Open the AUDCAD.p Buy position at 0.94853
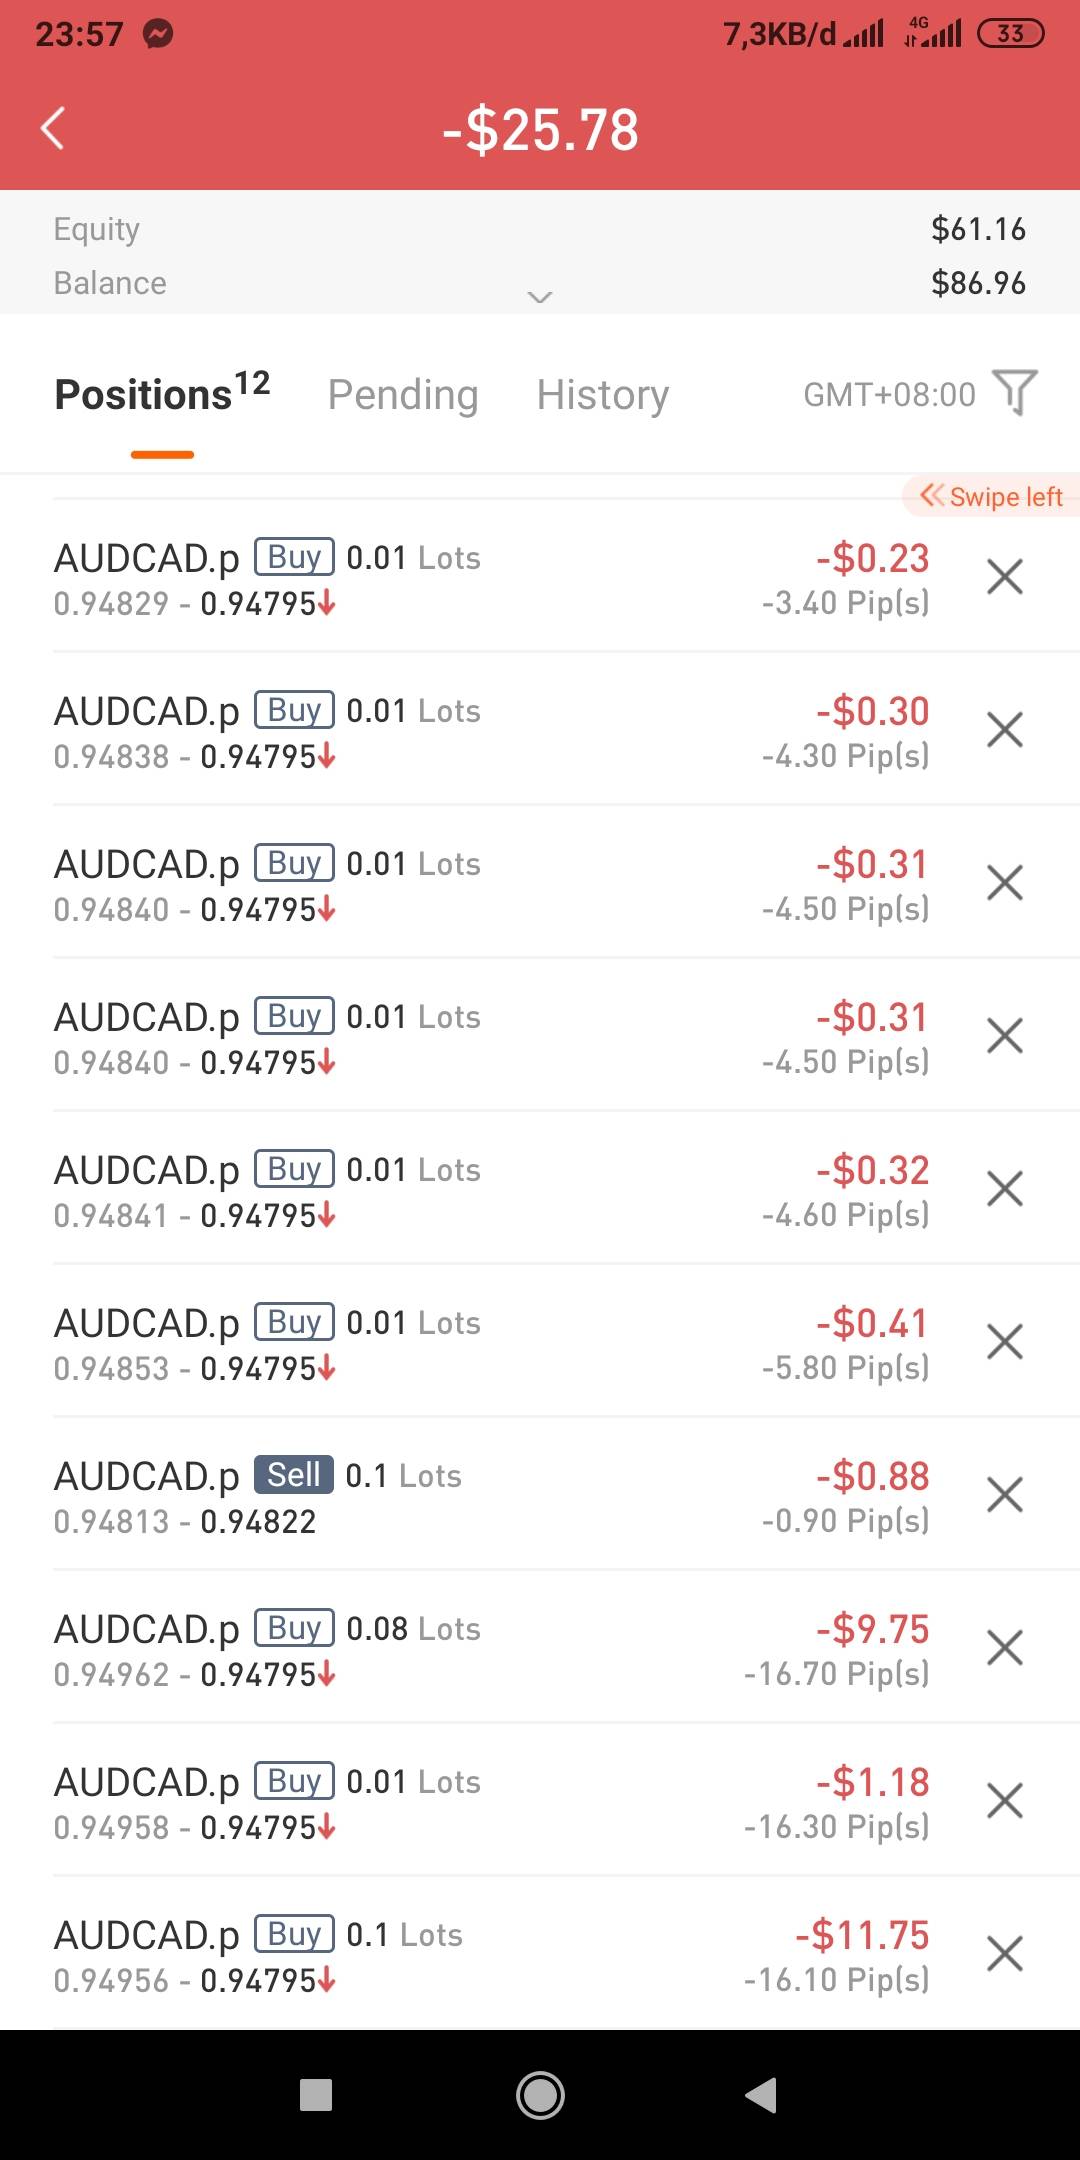1080x2160 pixels. [x=400, y=1343]
